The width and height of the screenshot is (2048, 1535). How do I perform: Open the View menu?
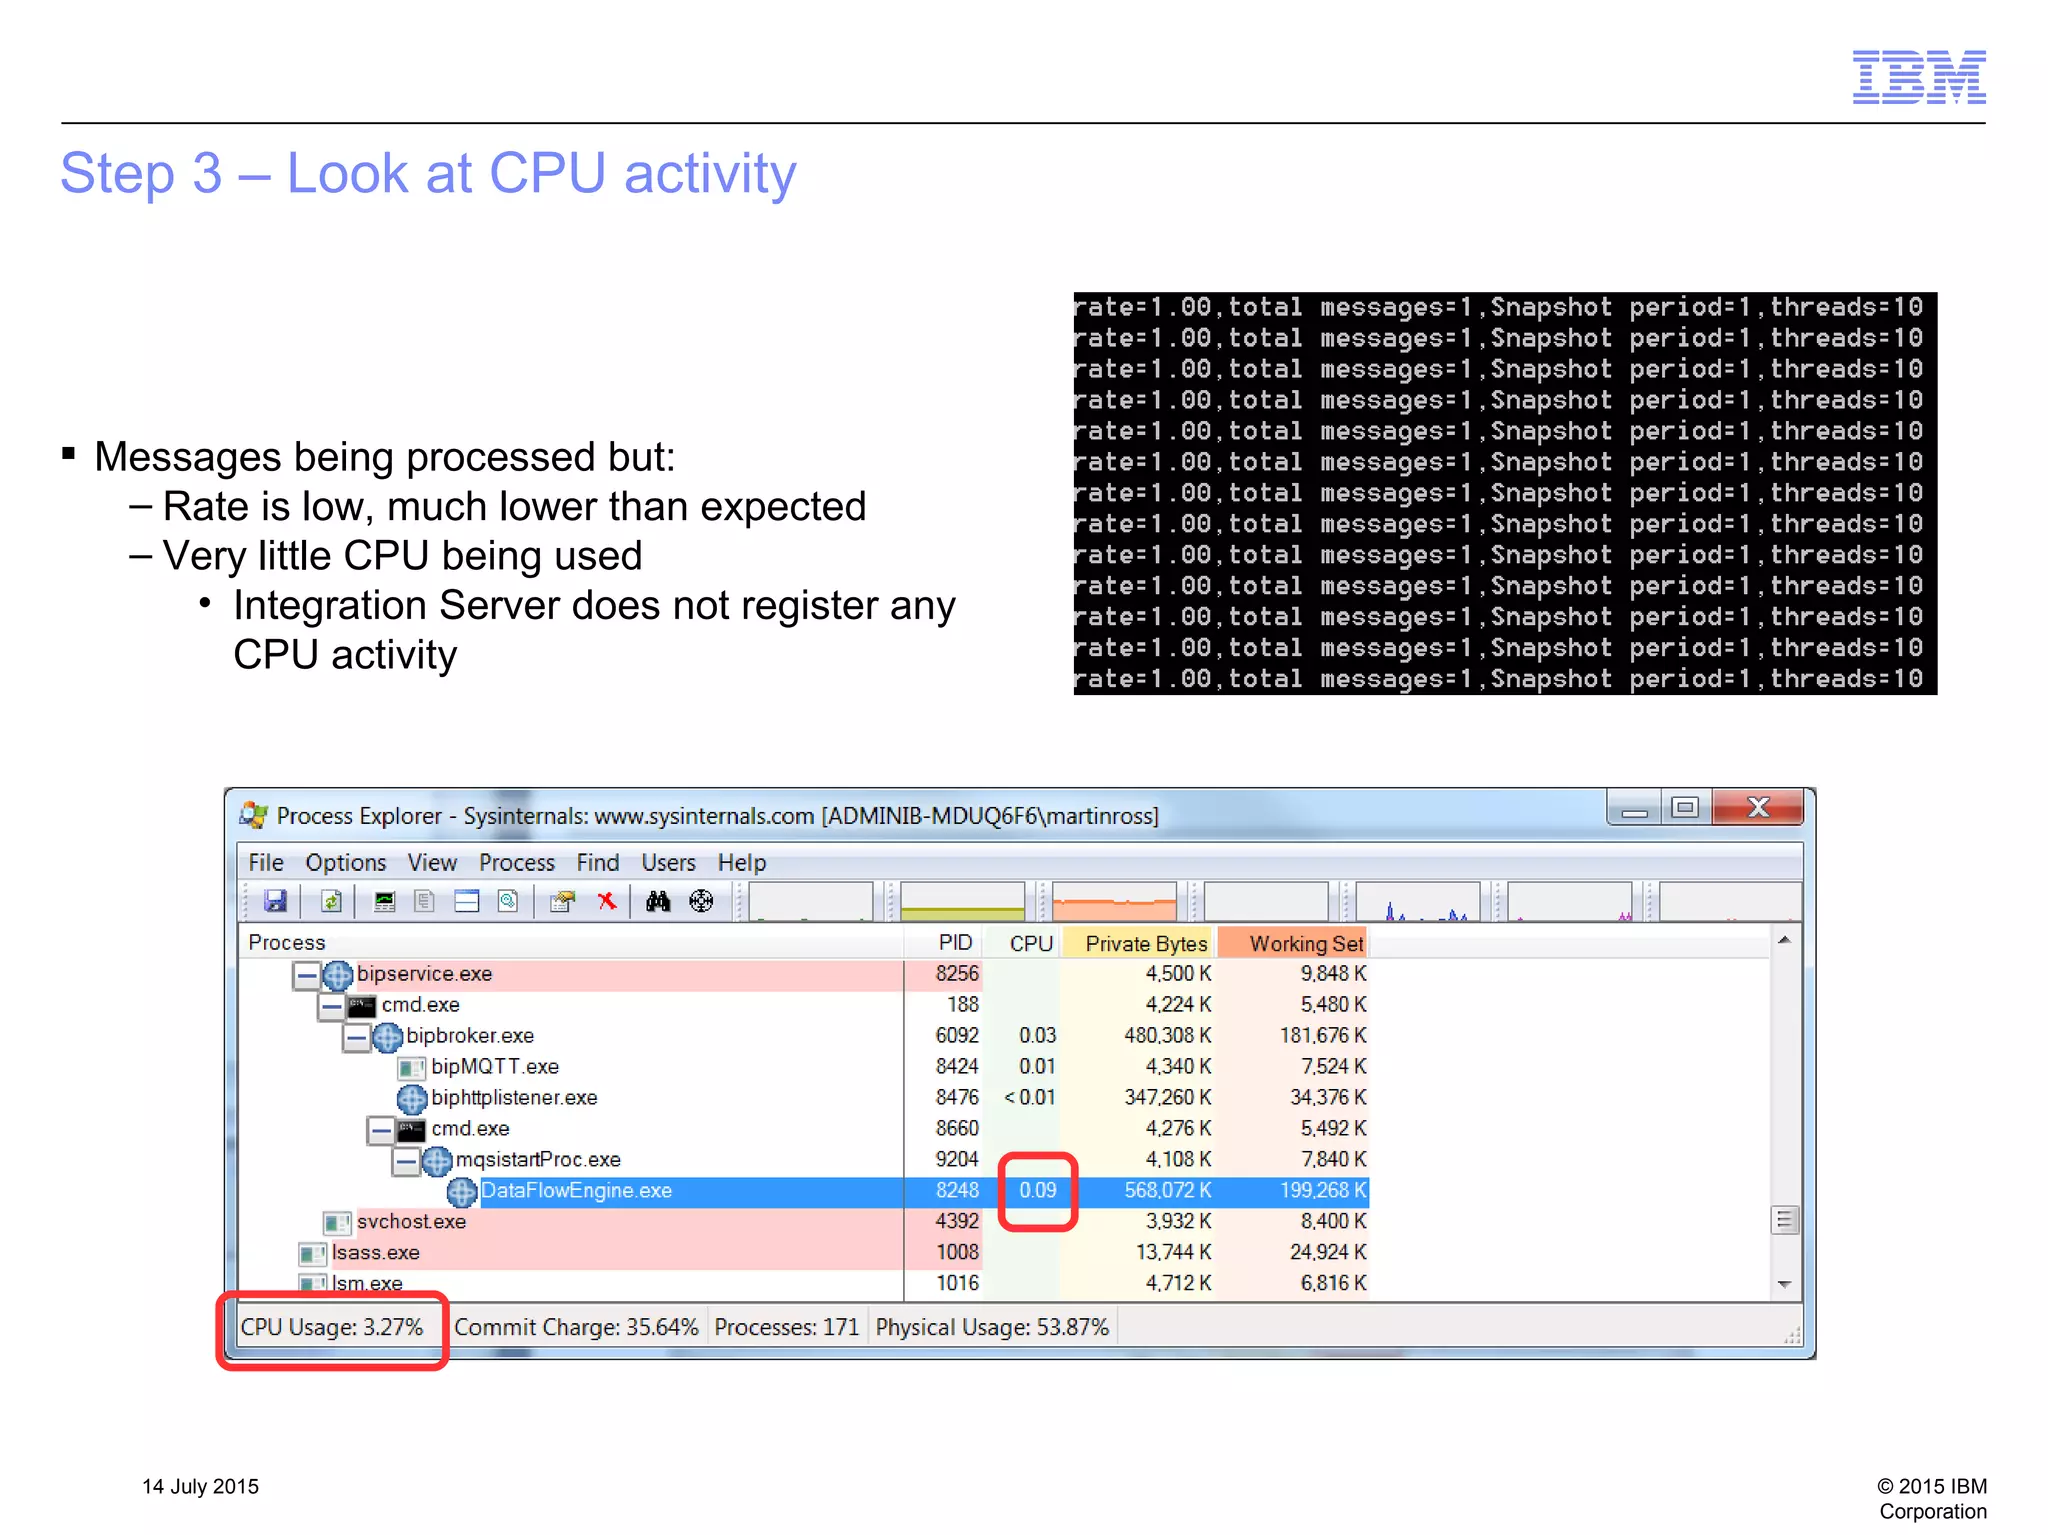432,862
